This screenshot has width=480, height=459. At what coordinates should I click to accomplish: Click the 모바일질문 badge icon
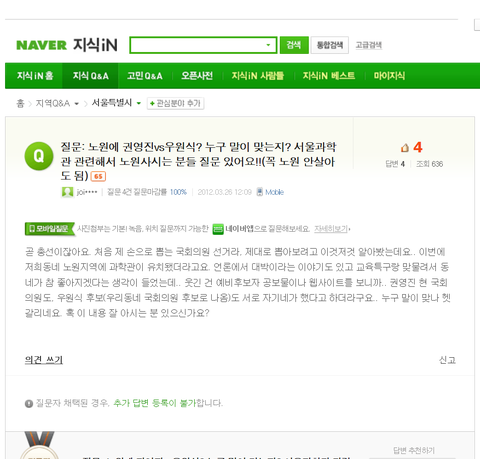tap(50, 229)
